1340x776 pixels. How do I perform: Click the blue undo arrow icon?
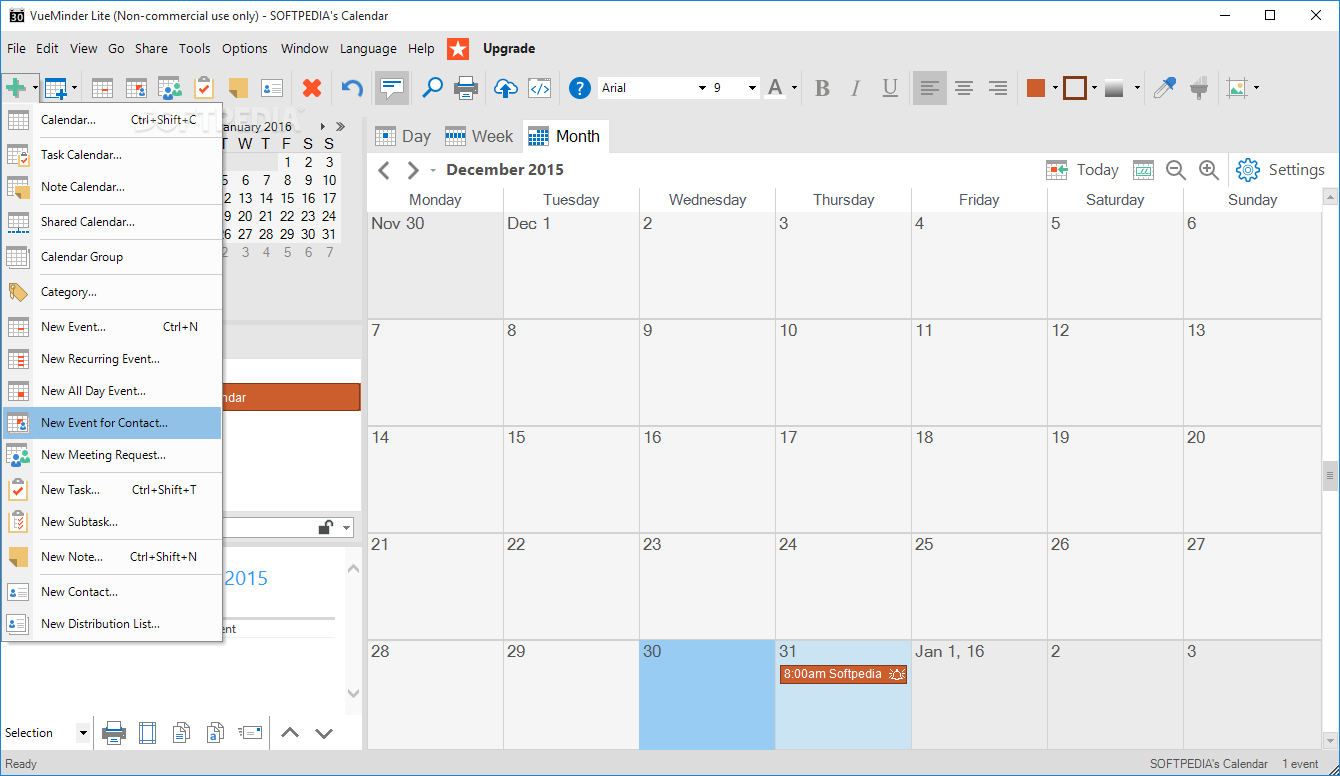(352, 88)
